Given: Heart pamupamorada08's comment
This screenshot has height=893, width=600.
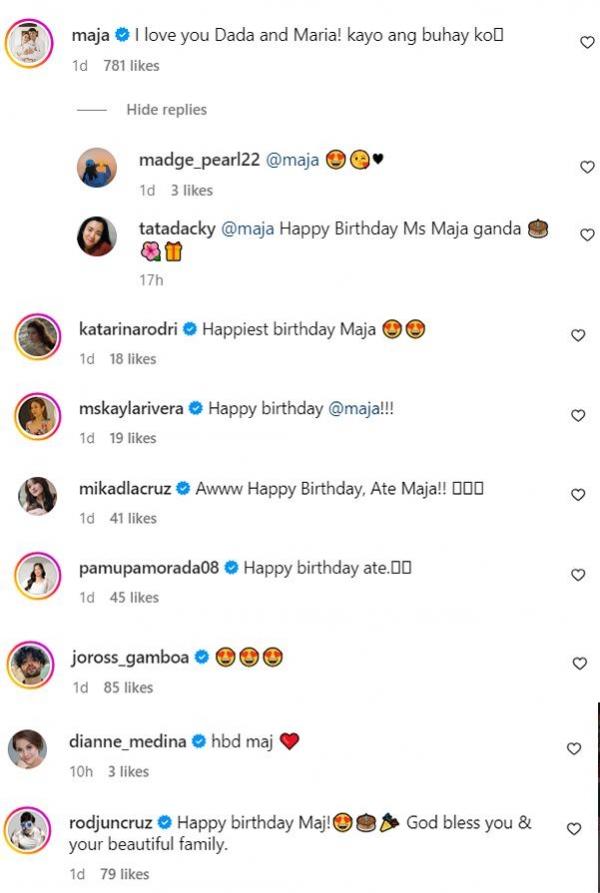Looking at the screenshot, I should coord(577,575).
